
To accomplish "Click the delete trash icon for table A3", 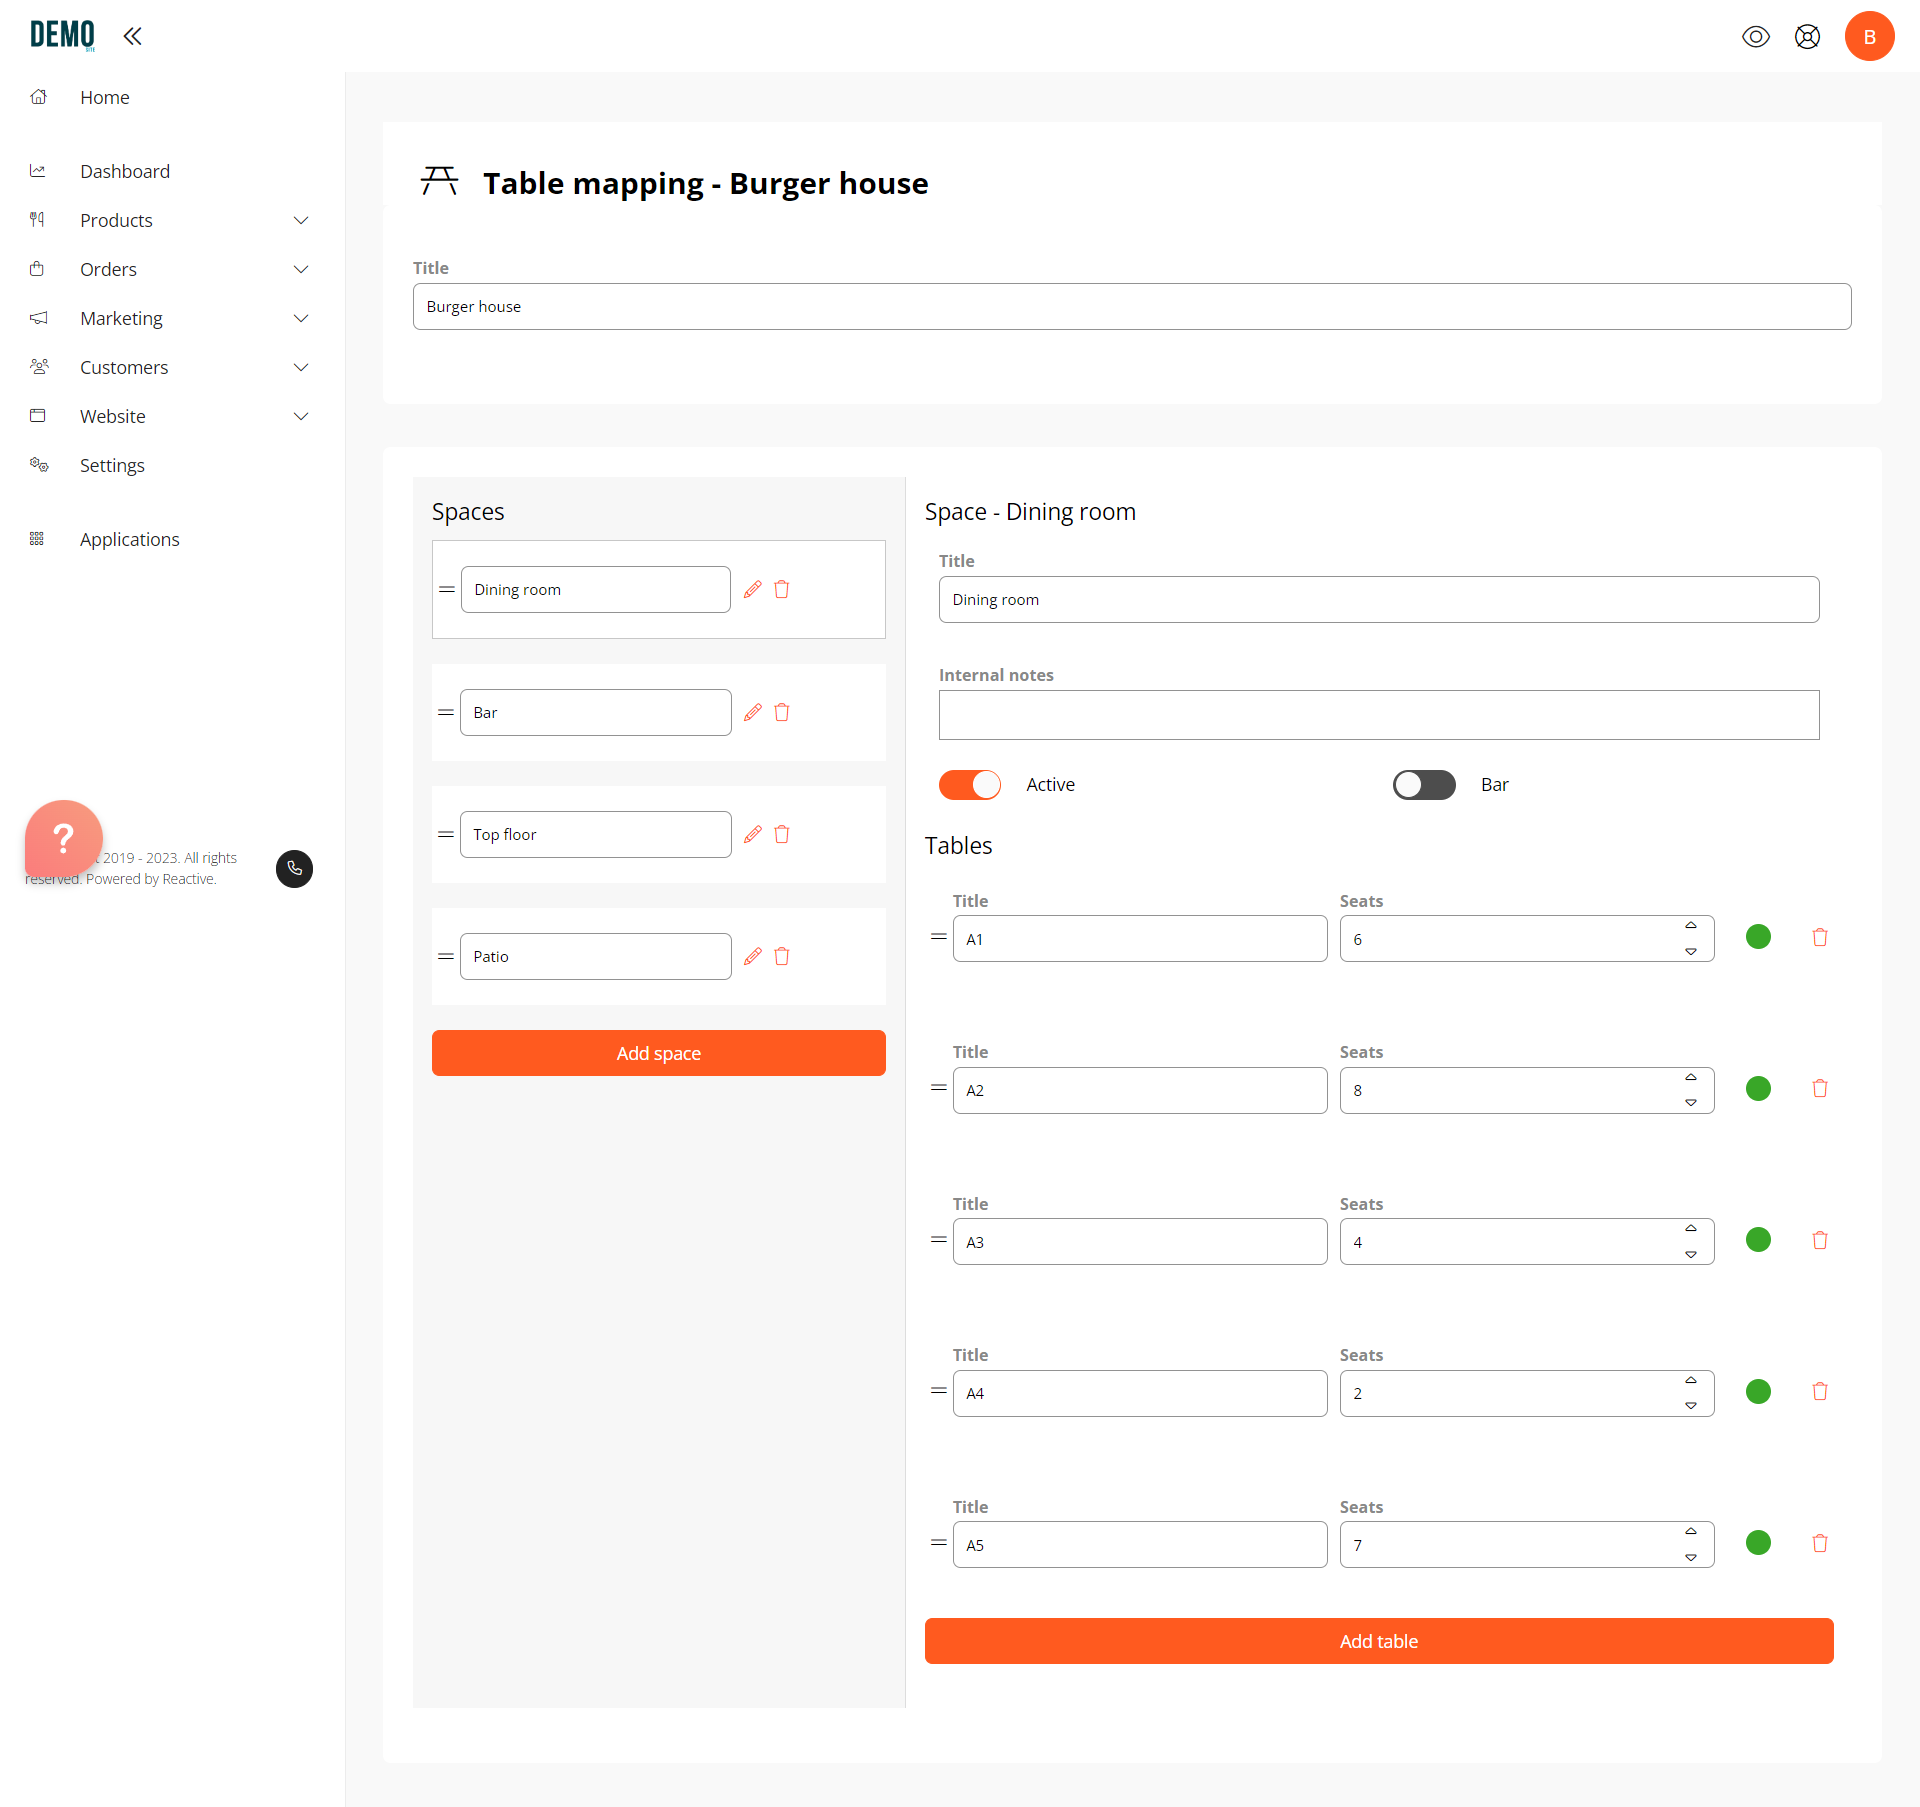I will [1820, 1238].
